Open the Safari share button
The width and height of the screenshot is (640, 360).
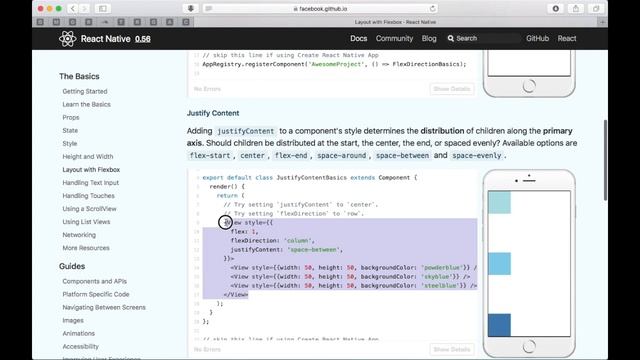click(x=576, y=9)
